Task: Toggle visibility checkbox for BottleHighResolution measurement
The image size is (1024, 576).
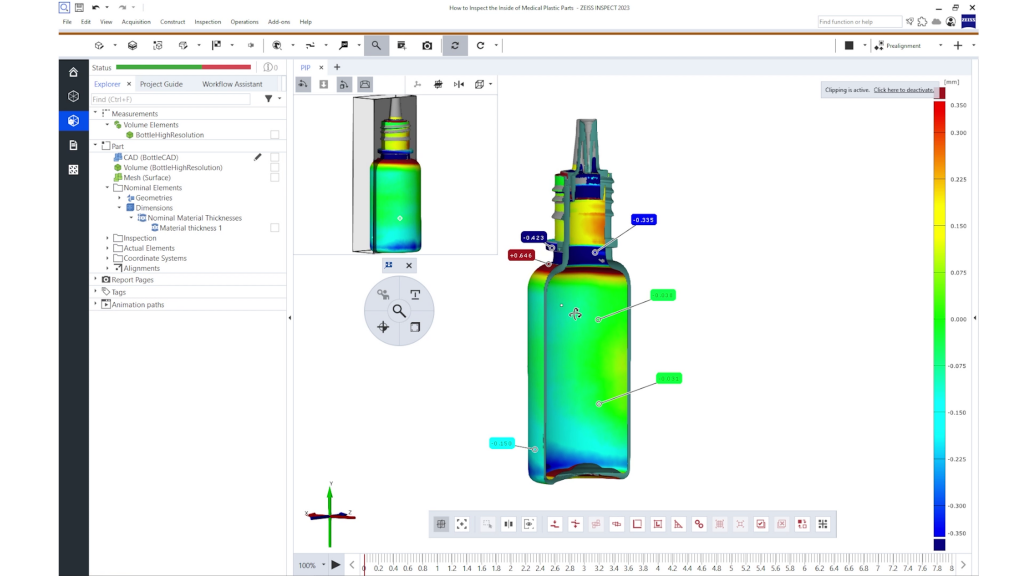Action: click(x=275, y=135)
